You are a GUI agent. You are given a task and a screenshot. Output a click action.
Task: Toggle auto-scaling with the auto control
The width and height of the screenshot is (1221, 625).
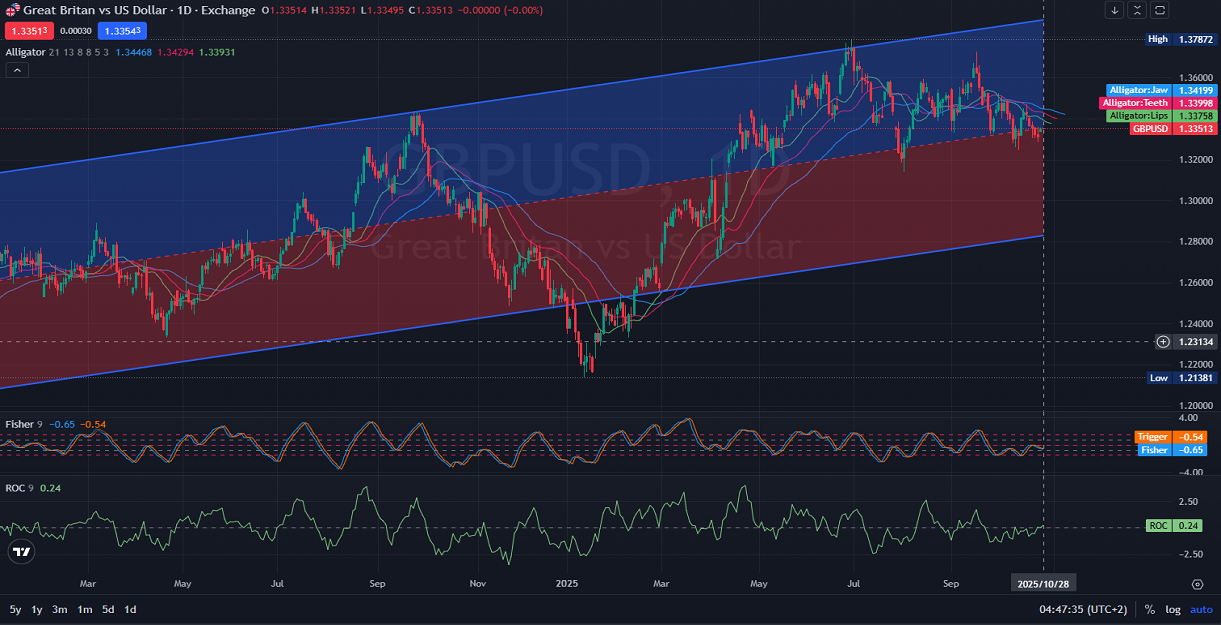click(1199, 608)
